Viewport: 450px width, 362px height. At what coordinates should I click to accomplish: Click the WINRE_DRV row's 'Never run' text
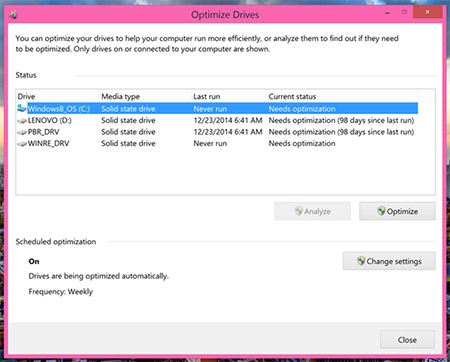click(210, 144)
